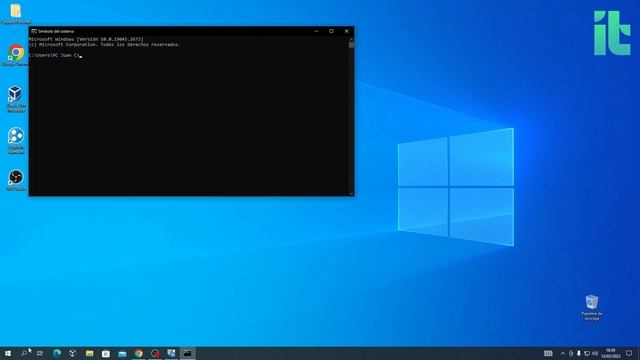Launch Microsoft Edge from the taskbar

(57, 353)
